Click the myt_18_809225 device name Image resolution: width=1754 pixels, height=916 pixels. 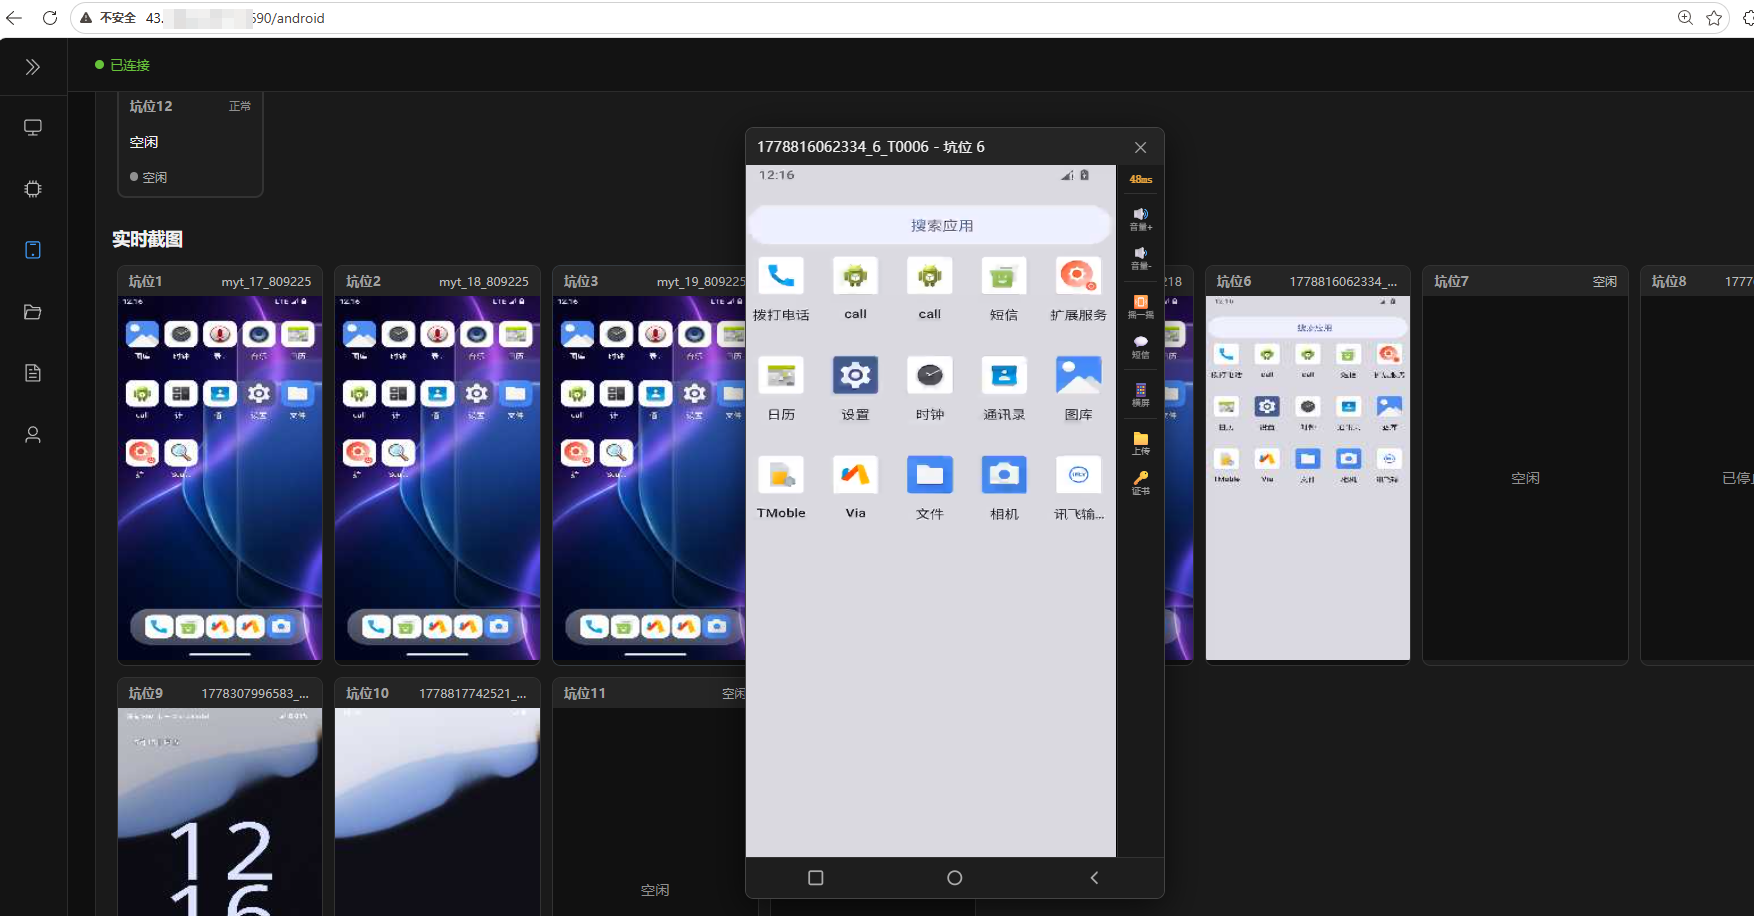point(484,282)
